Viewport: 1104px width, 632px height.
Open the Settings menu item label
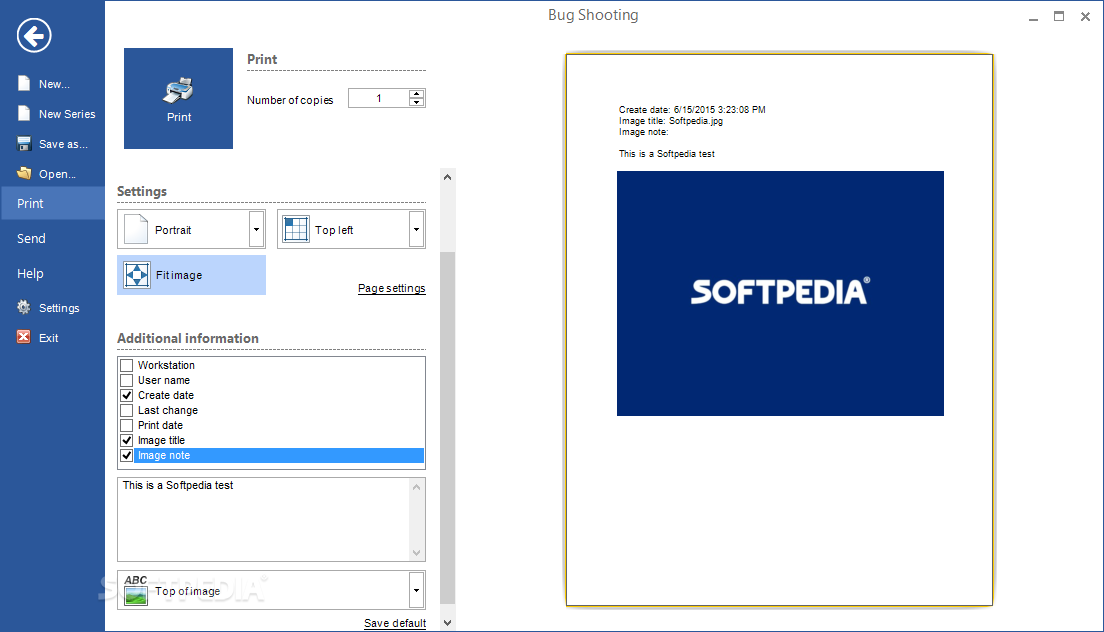[59, 308]
